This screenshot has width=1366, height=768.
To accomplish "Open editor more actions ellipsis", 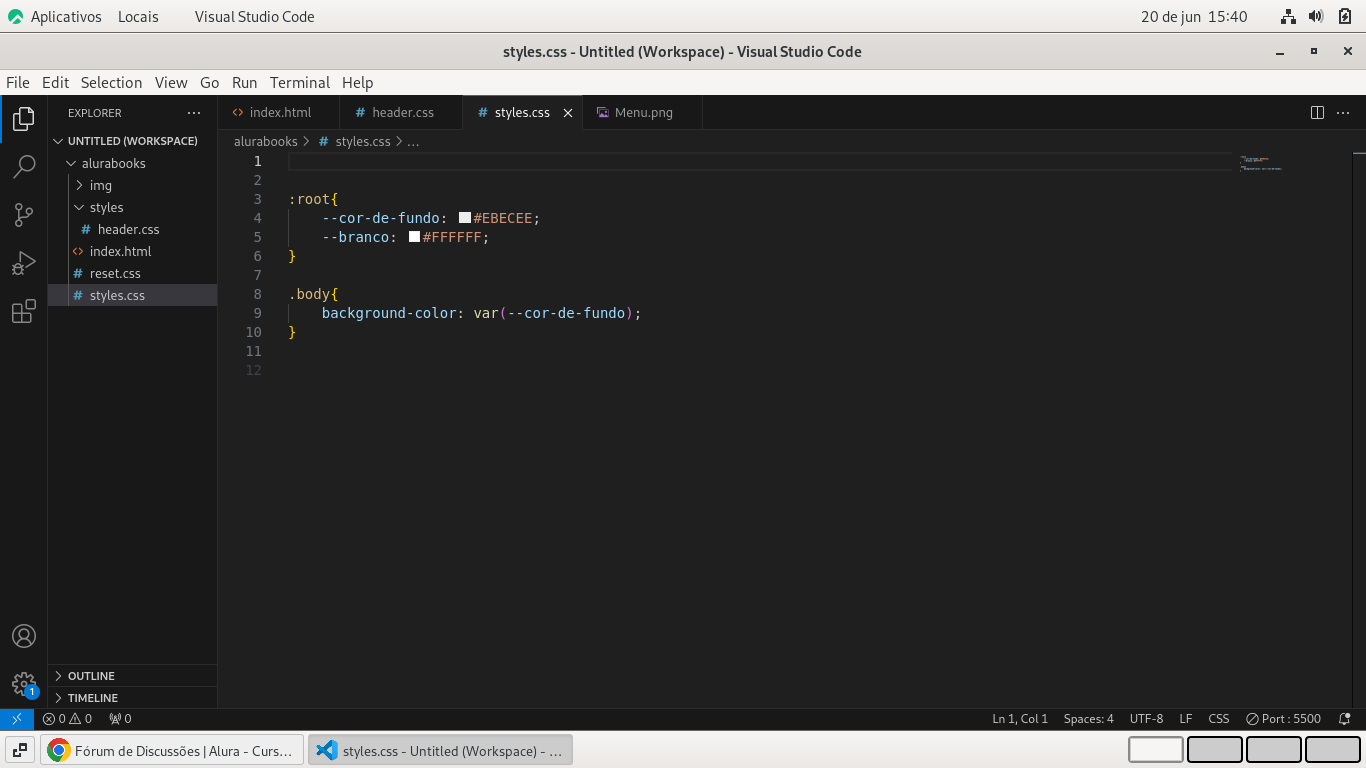I will point(1343,113).
